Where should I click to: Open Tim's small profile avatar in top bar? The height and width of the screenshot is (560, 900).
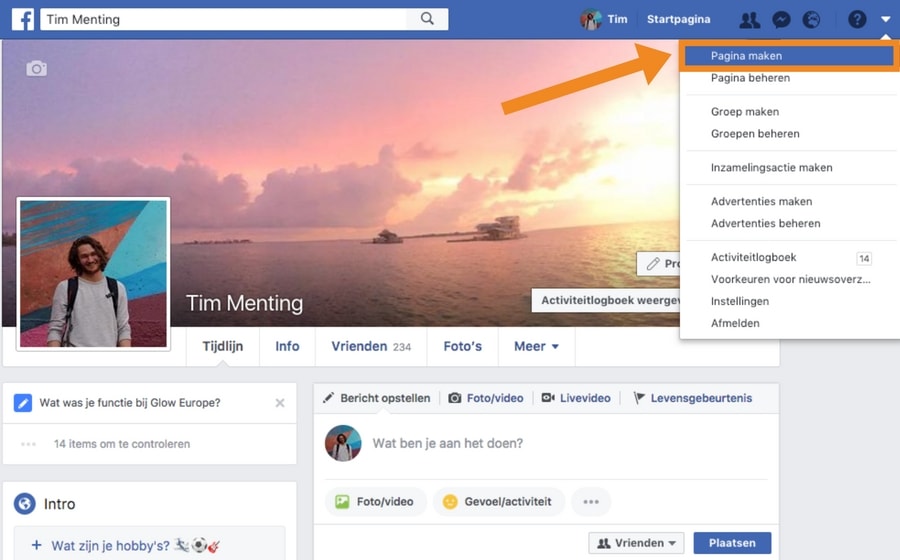pyautogui.click(x=591, y=20)
